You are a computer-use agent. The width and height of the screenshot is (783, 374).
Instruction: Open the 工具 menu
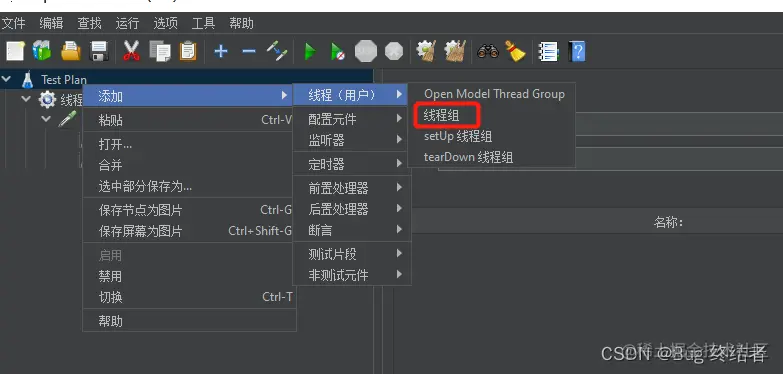pos(203,23)
